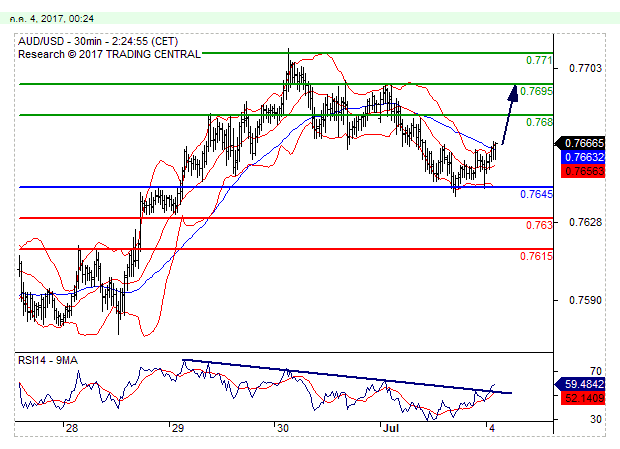Click 'Research © 2017 TRADING CENTRAL' text
Image resolution: width=620 pixels, height=449 pixels.
click(109, 54)
